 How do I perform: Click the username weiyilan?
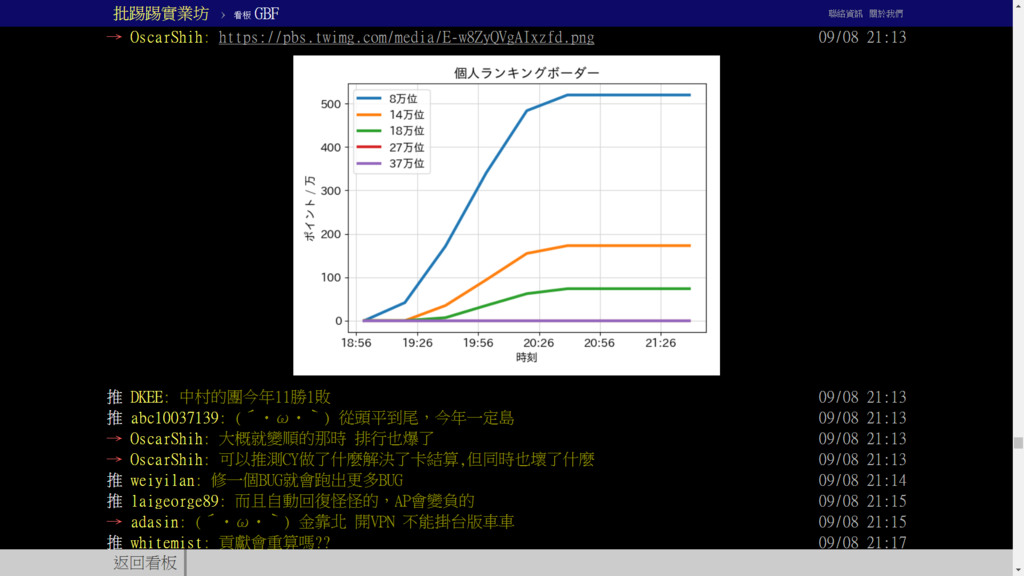point(162,481)
